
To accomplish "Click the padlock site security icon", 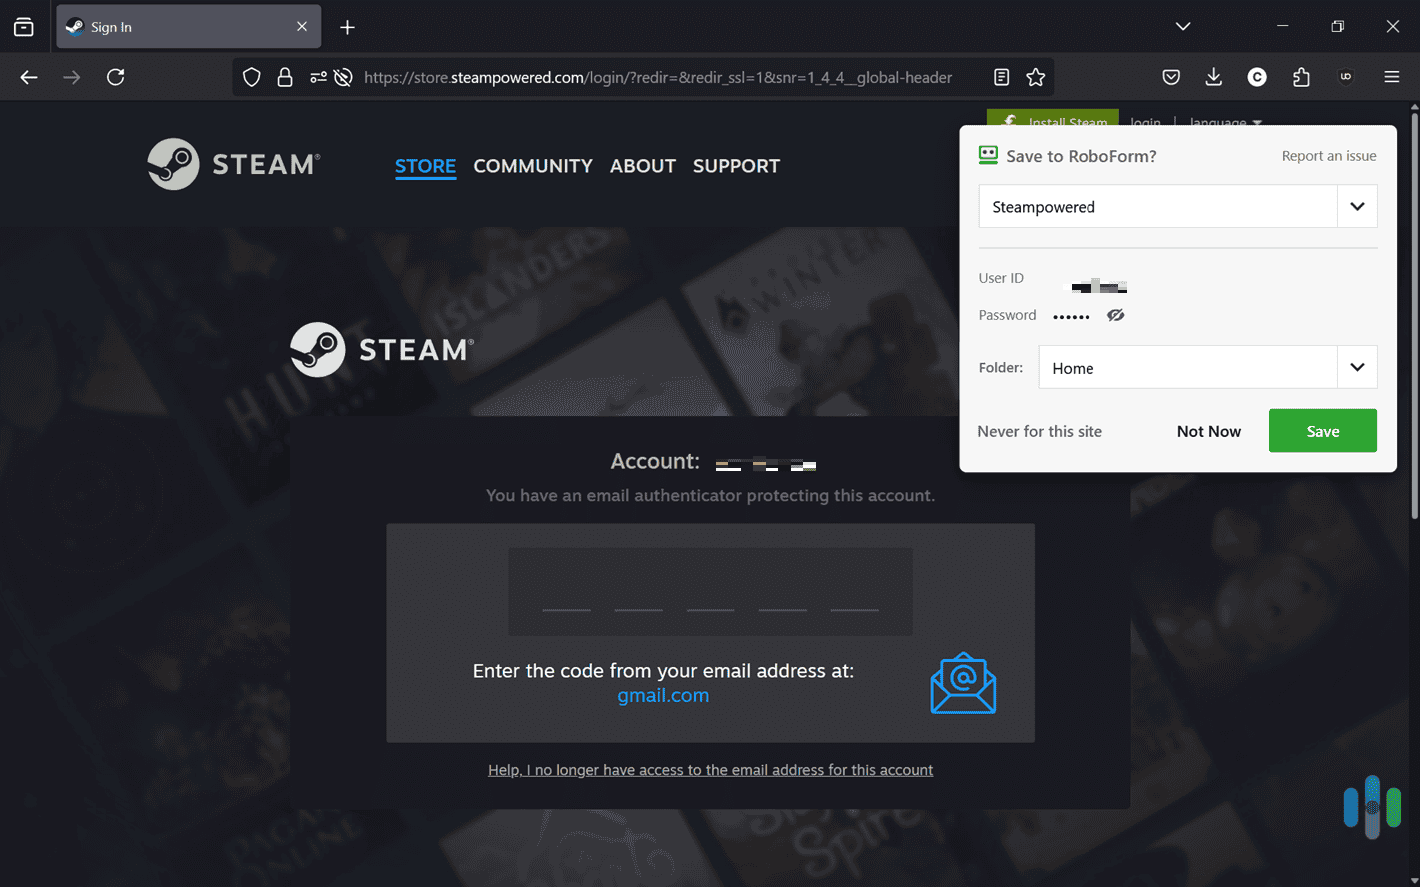I will click(x=285, y=77).
